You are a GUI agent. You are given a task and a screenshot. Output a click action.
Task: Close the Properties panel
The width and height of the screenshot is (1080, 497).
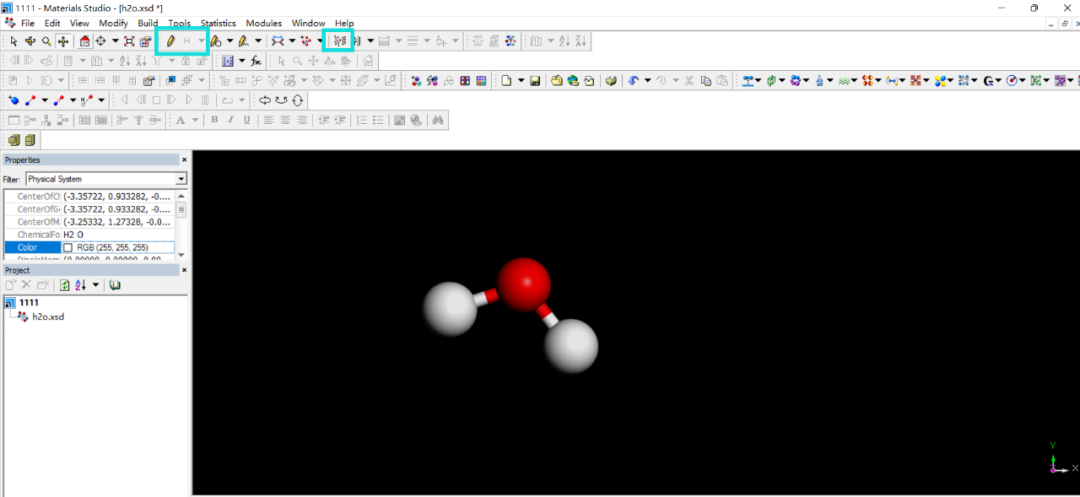point(184,160)
